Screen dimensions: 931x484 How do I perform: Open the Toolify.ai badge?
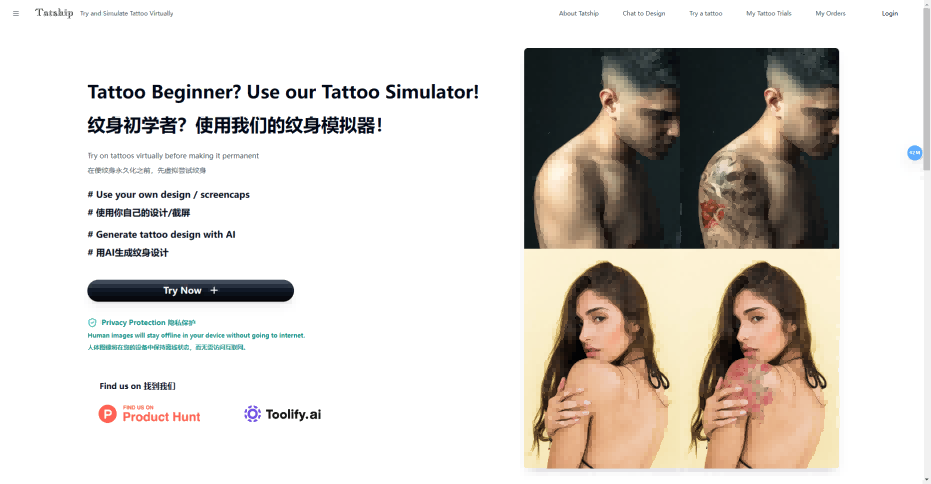click(283, 414)
